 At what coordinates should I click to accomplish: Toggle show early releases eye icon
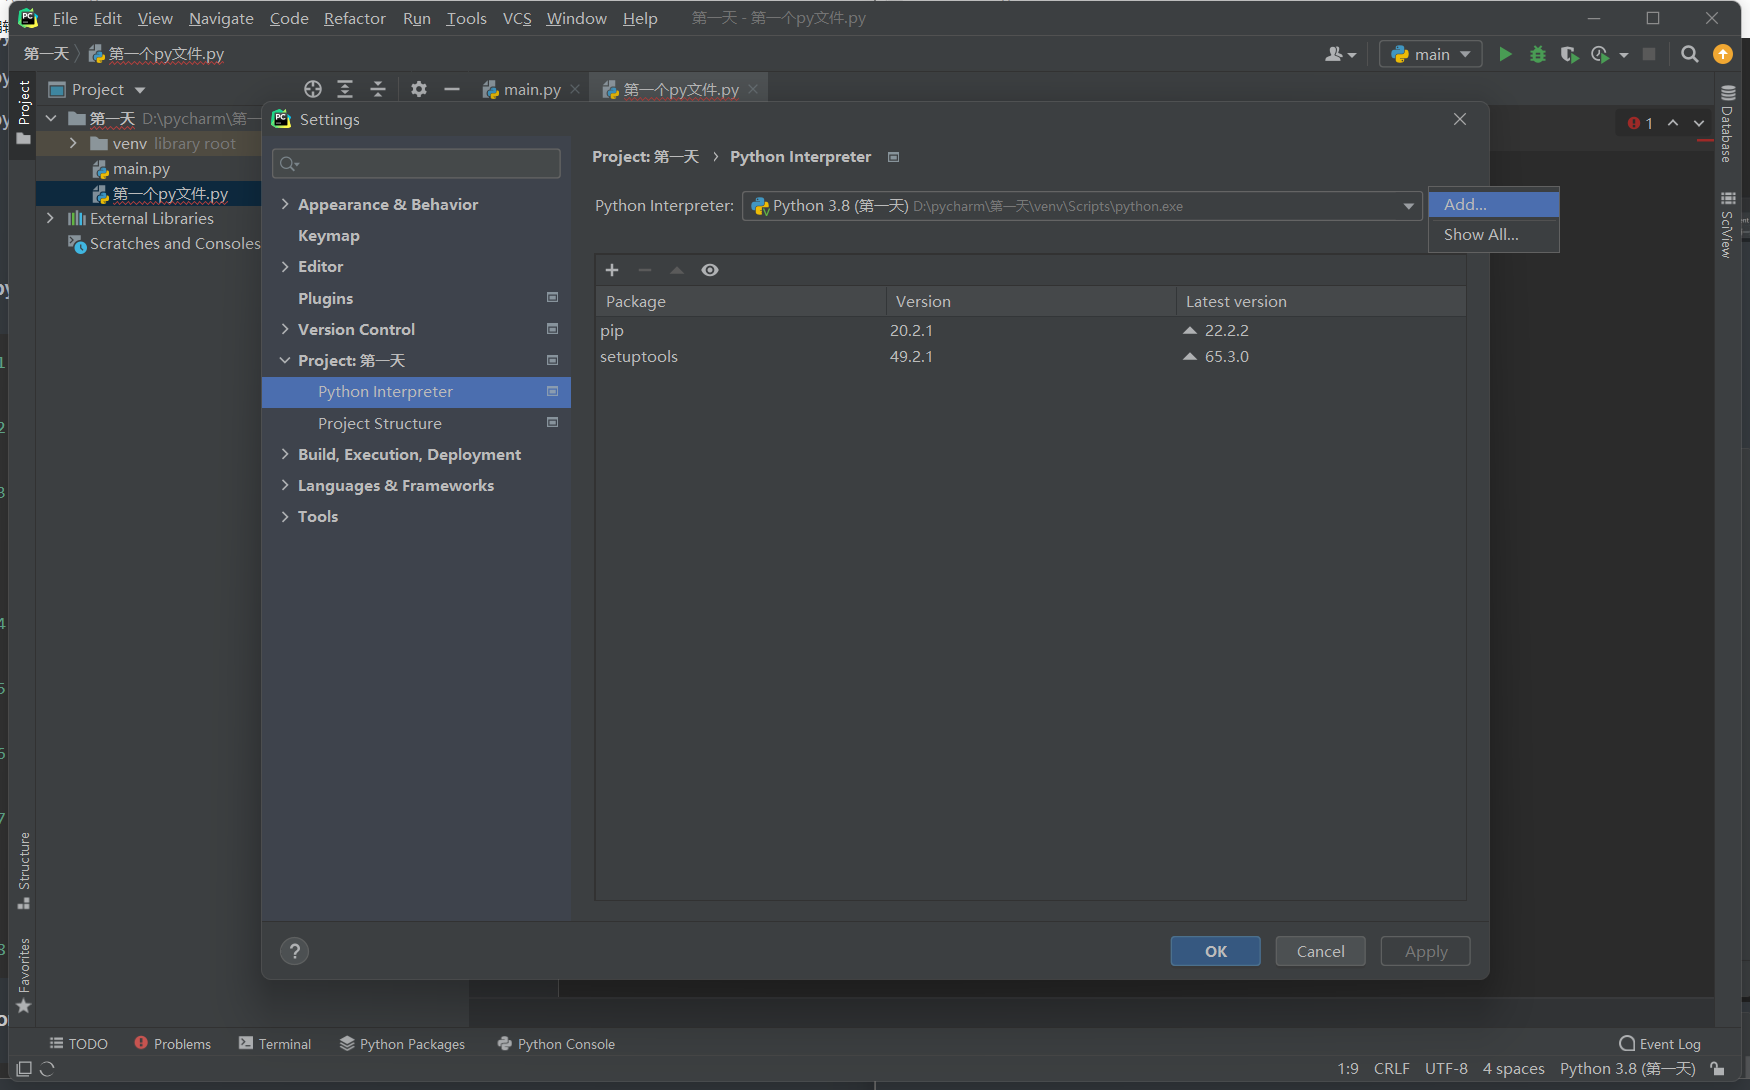click(710, 270)
